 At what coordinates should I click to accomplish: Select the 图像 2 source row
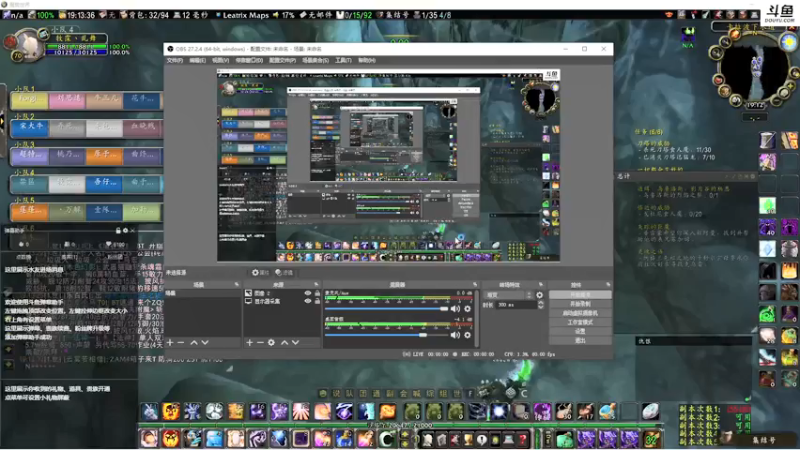(282, 293)
